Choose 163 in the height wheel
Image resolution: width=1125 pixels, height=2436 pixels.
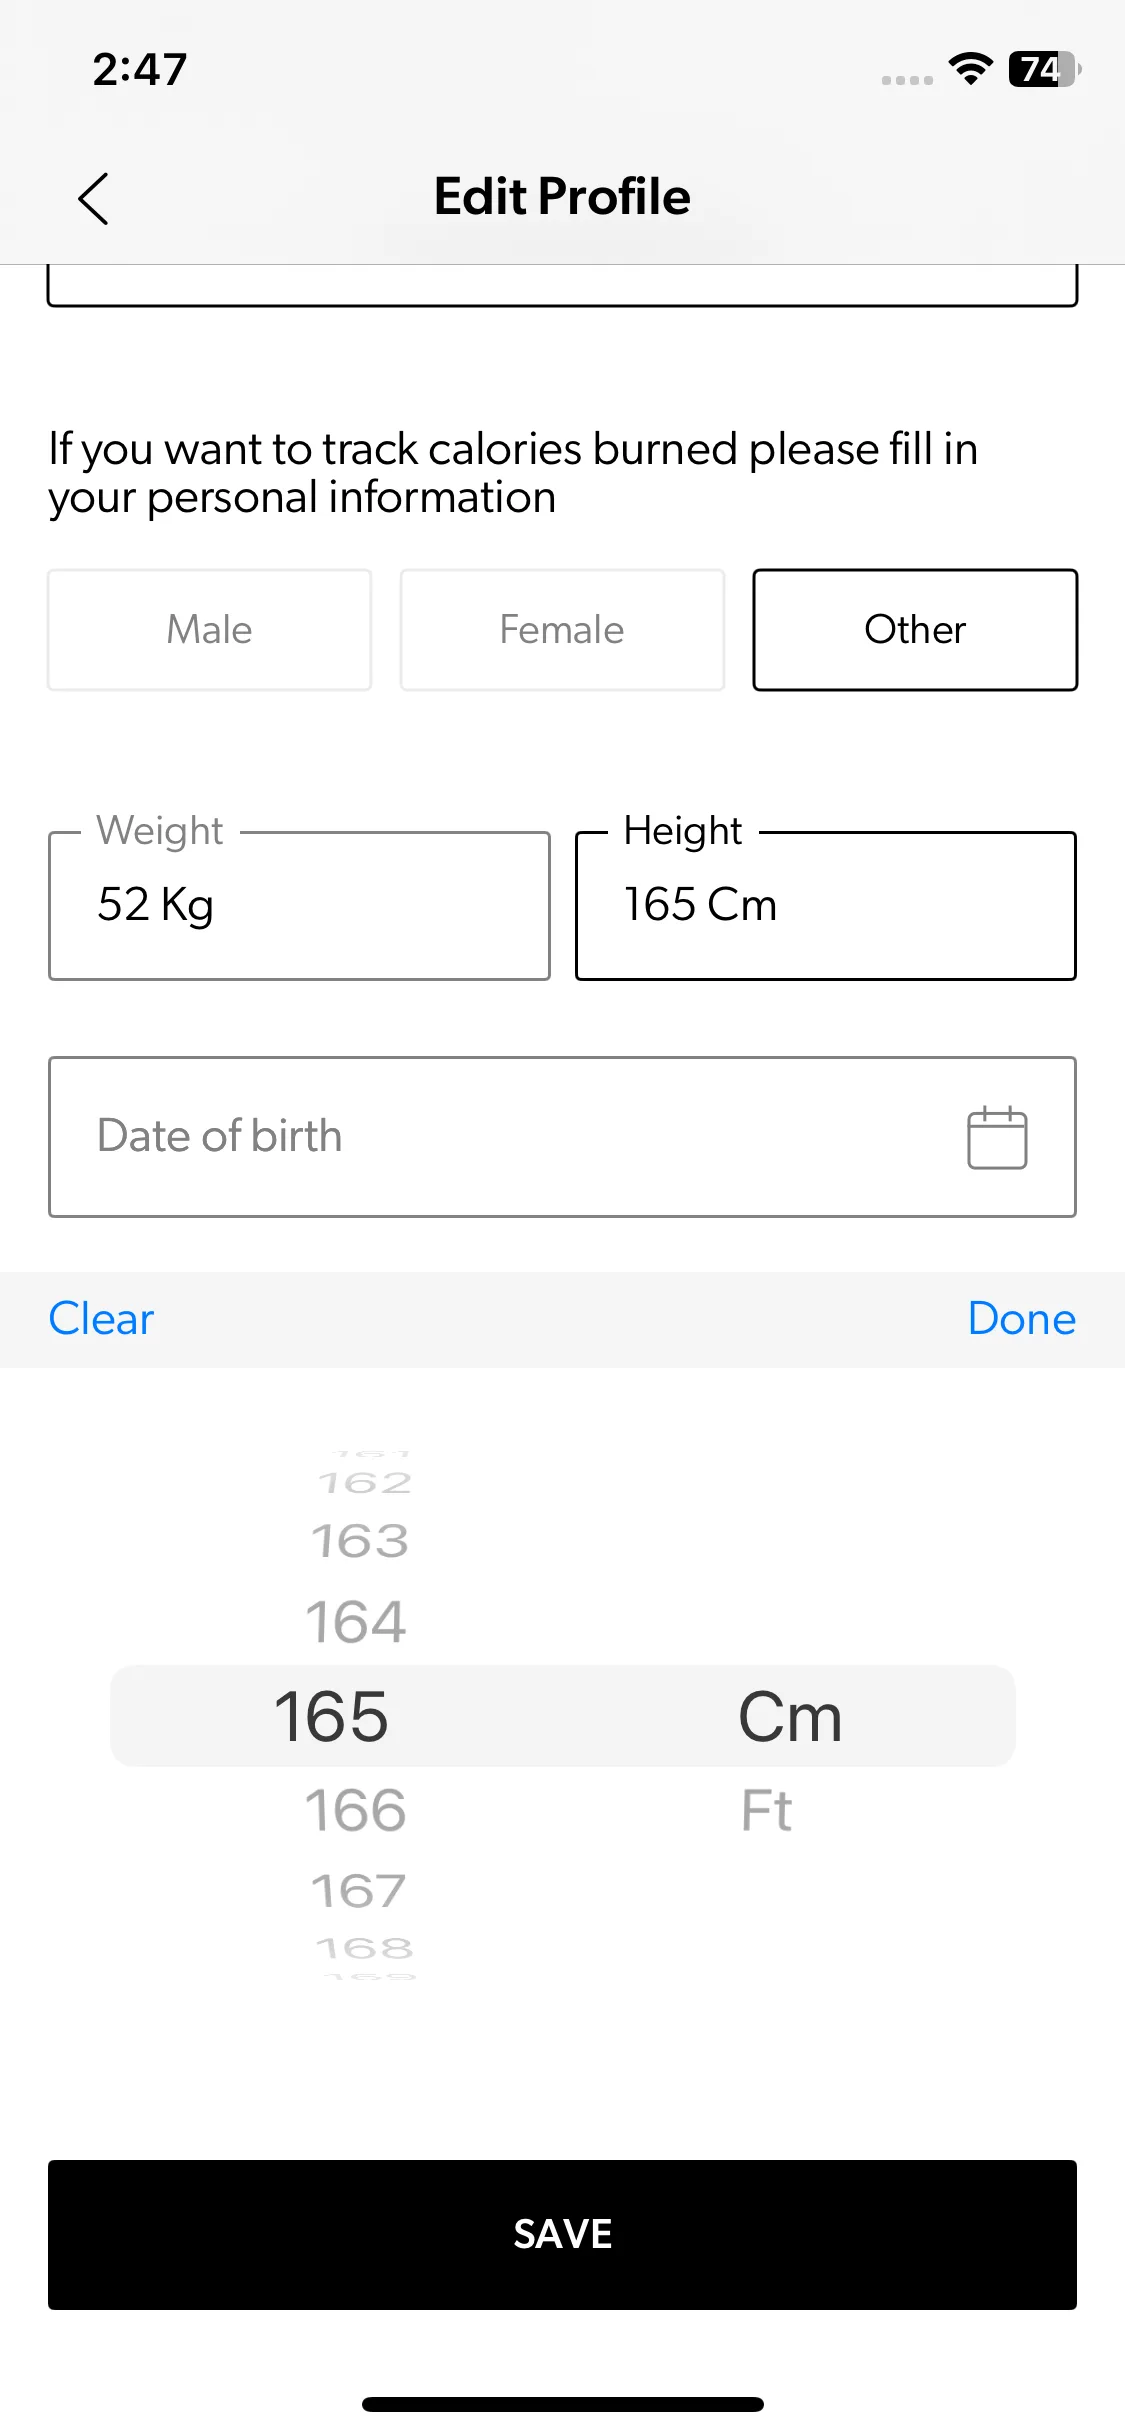(x=360, y=1541)
